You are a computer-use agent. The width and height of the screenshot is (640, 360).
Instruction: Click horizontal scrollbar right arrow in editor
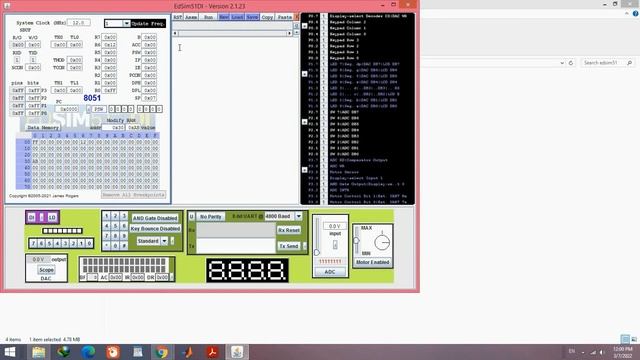[289, 33]
